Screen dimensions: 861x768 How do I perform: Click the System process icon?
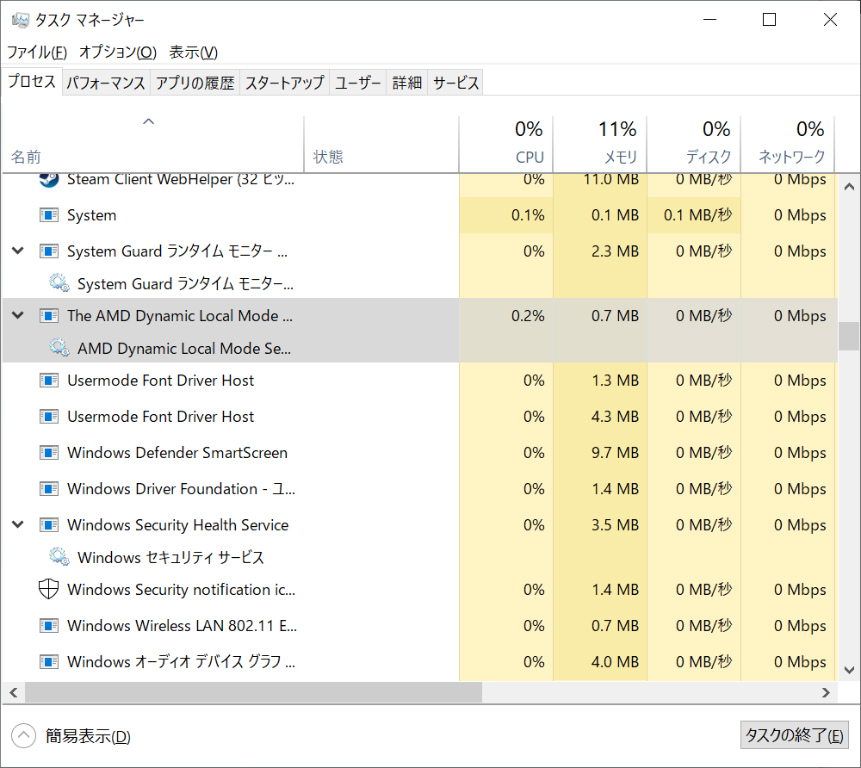49,215
